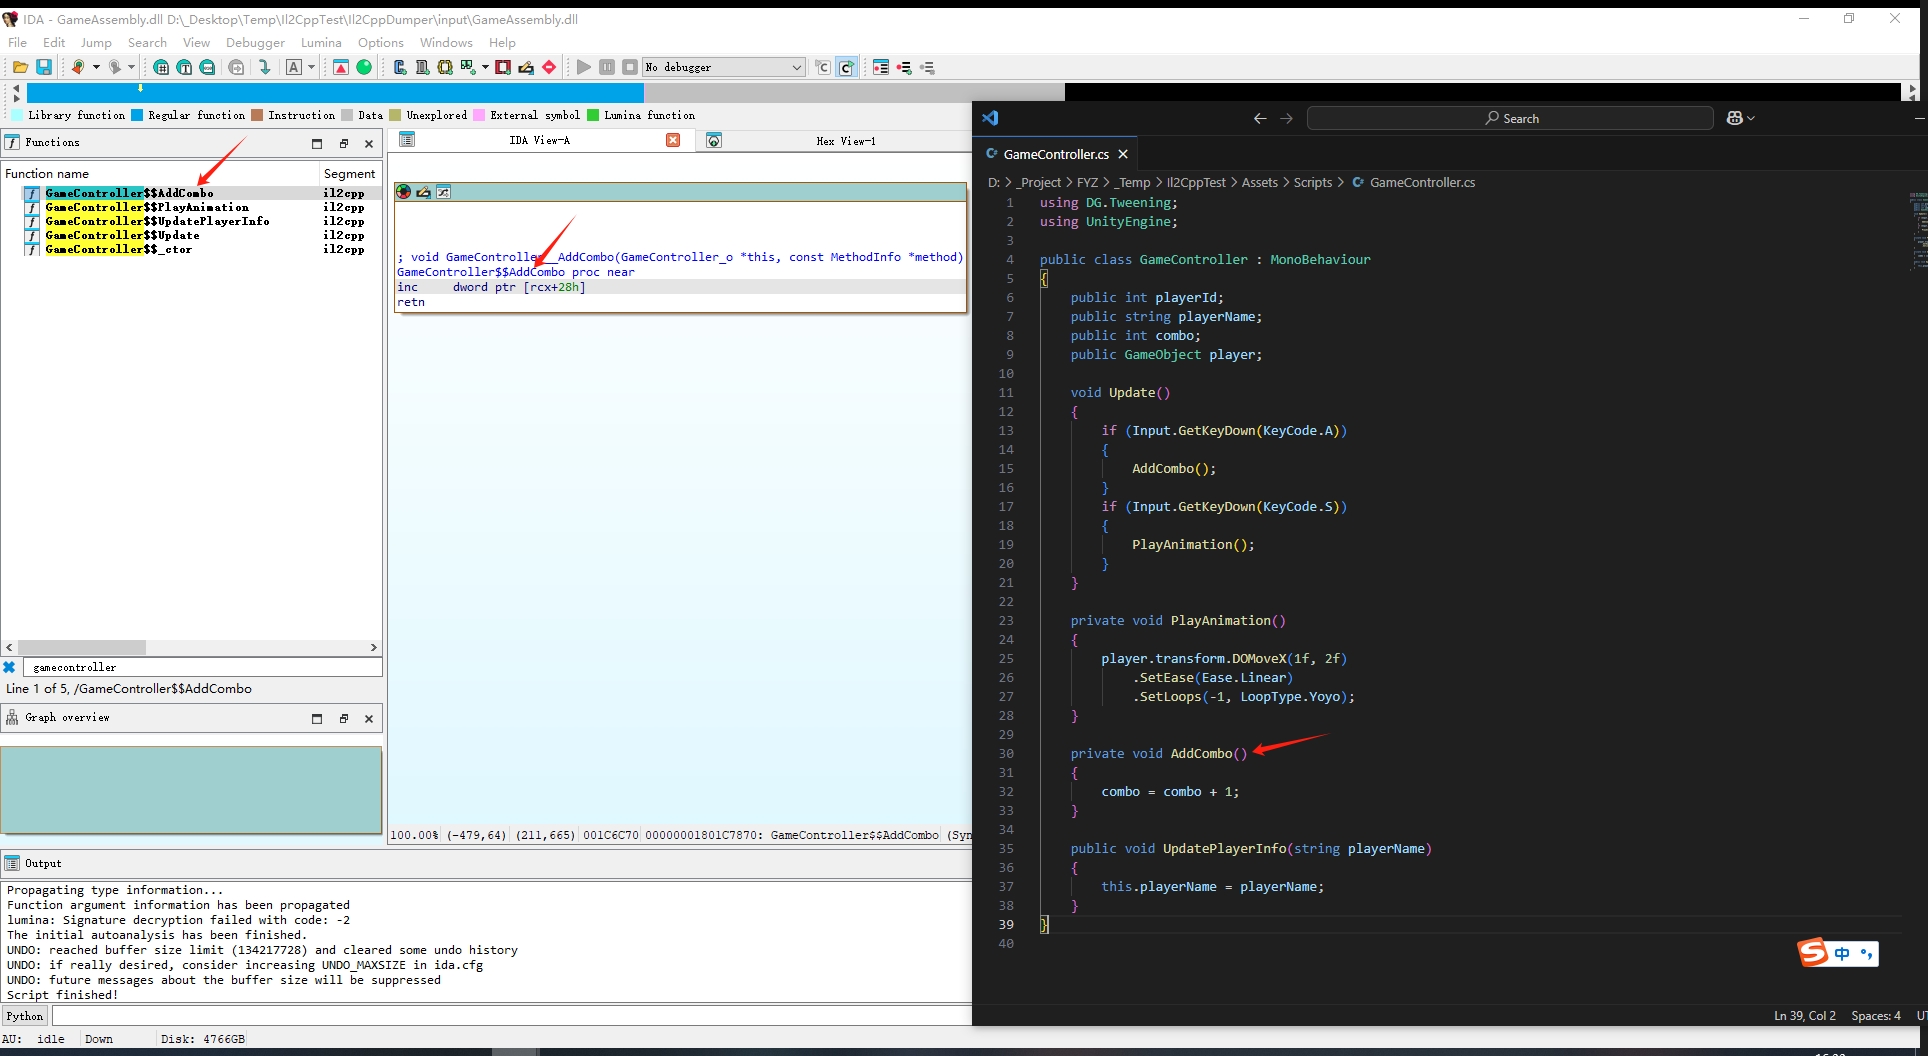Click the VS Code Search box
The image size is (1928, 1056).
tap(1510, 118)
